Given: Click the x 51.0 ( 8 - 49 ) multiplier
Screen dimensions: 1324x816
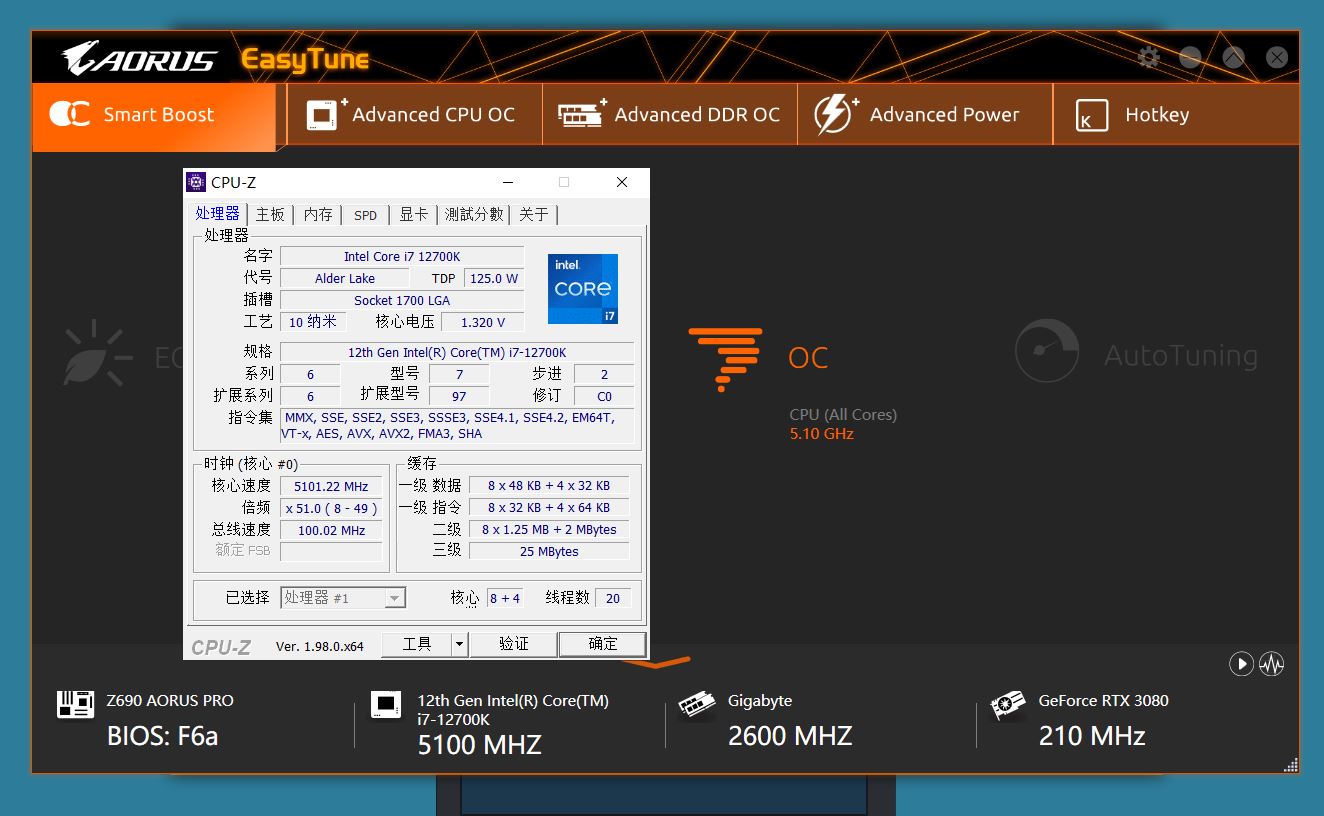Looking at the screenshot, I should point(331,509).
